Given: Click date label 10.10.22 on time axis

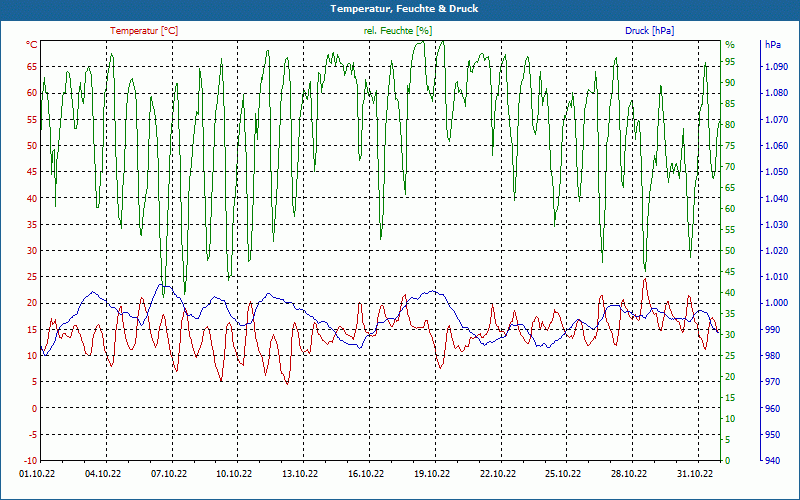Looking at the screenshot, I should (x=235, y=473).
